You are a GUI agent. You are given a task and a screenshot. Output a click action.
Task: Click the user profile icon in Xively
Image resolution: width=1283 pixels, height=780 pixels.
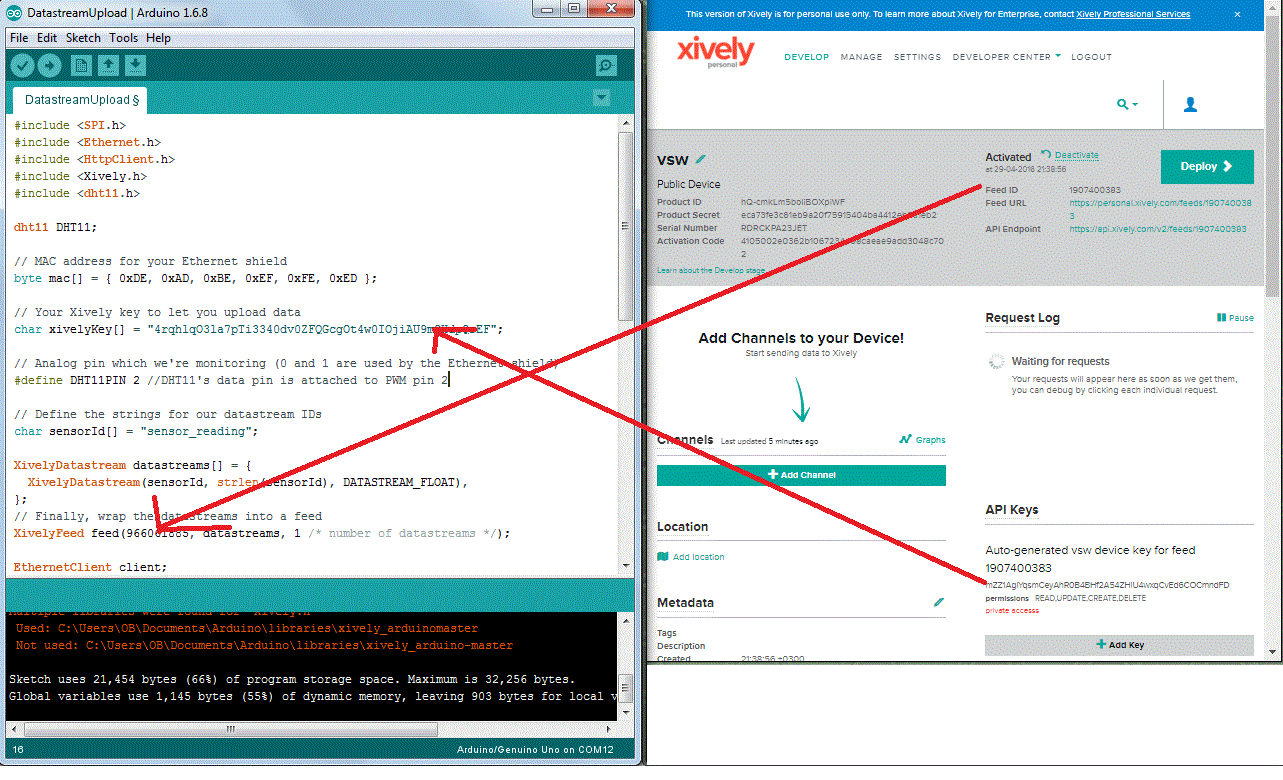[1190, 104]
